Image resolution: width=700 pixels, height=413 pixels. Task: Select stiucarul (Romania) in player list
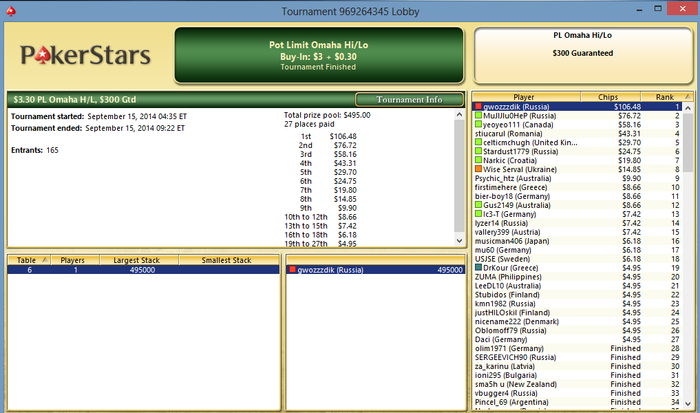coord(577,133)
